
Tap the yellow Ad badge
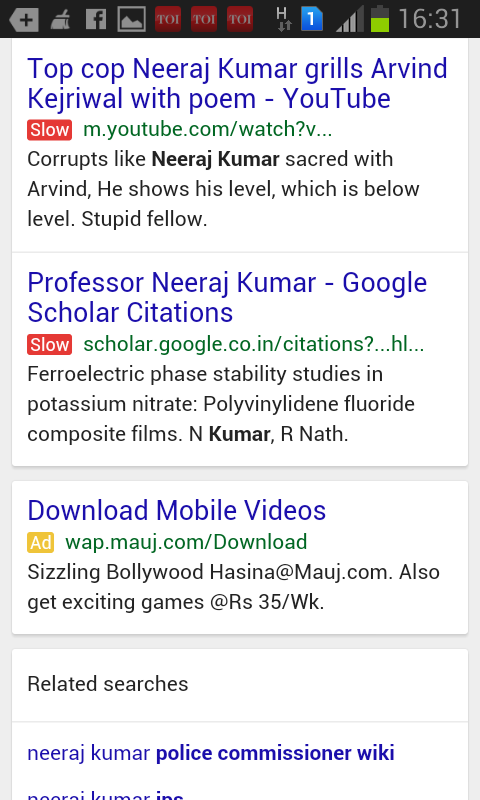pyautogui.click(x=40, y=542)
